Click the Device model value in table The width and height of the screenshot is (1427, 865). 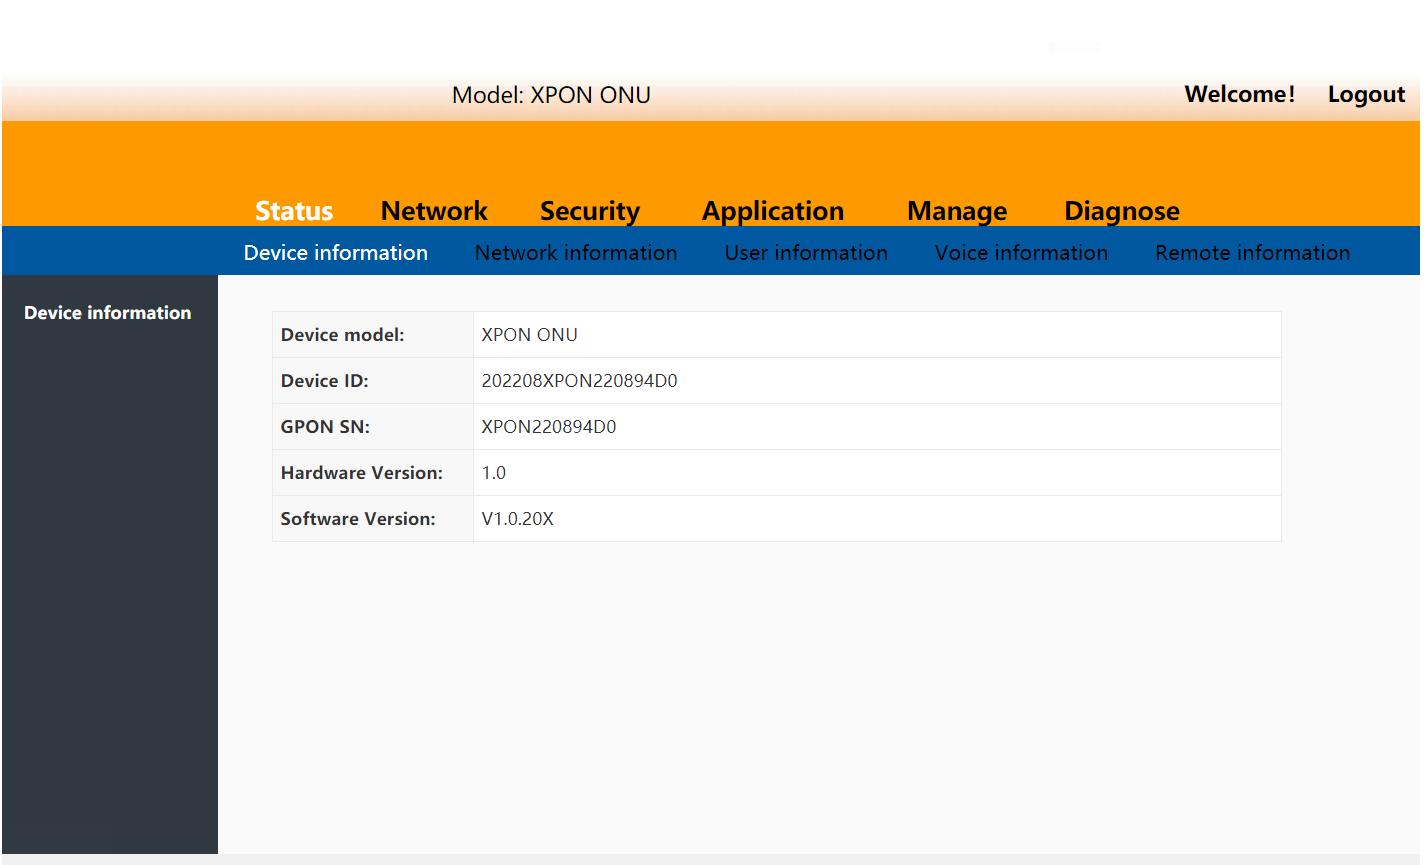pos(529,335)
